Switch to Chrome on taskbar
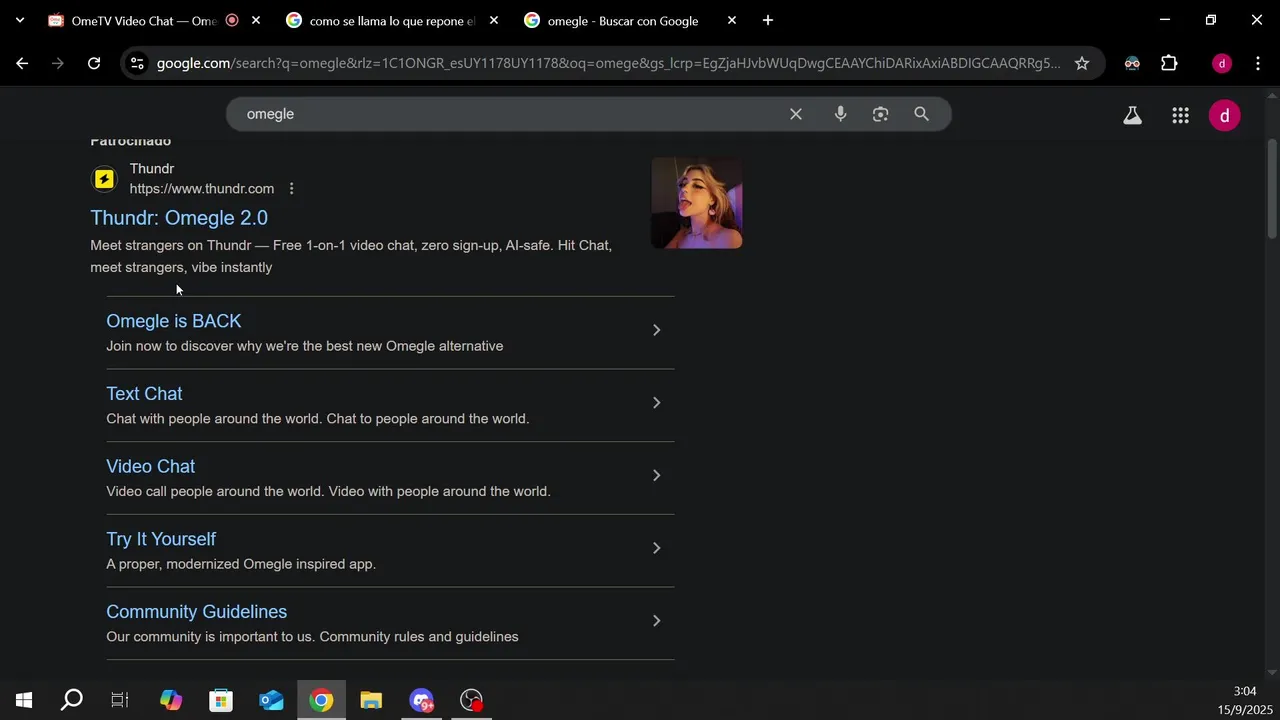The height and width of the screenshot is (720, 1280). (x=321, y=700)
